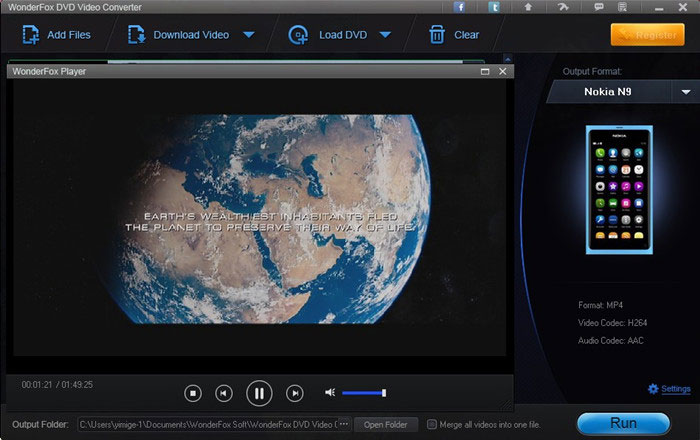This screenshot has height=440, width=700.
Task: Skip to the next track in player
Action: [x=295, y=393]
